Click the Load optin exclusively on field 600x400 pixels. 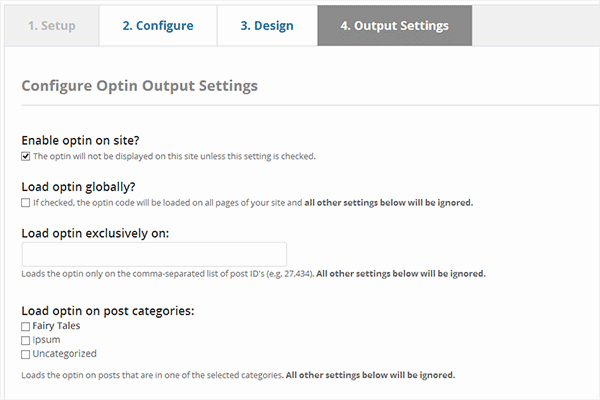(x=154, y=254)
